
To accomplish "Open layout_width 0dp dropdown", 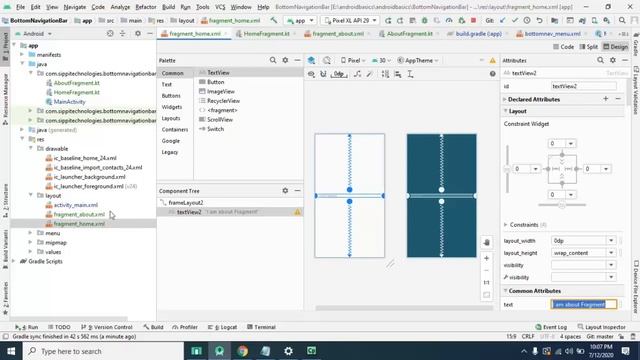I will coord(611,241).
